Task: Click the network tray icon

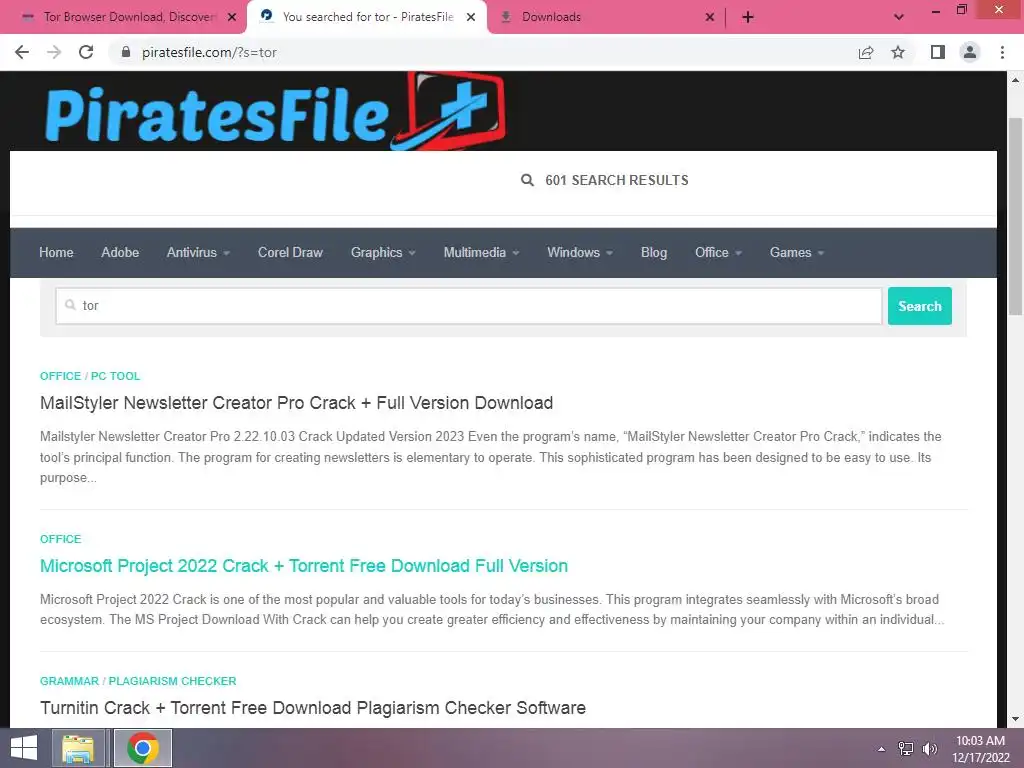Action: (906, 748)
